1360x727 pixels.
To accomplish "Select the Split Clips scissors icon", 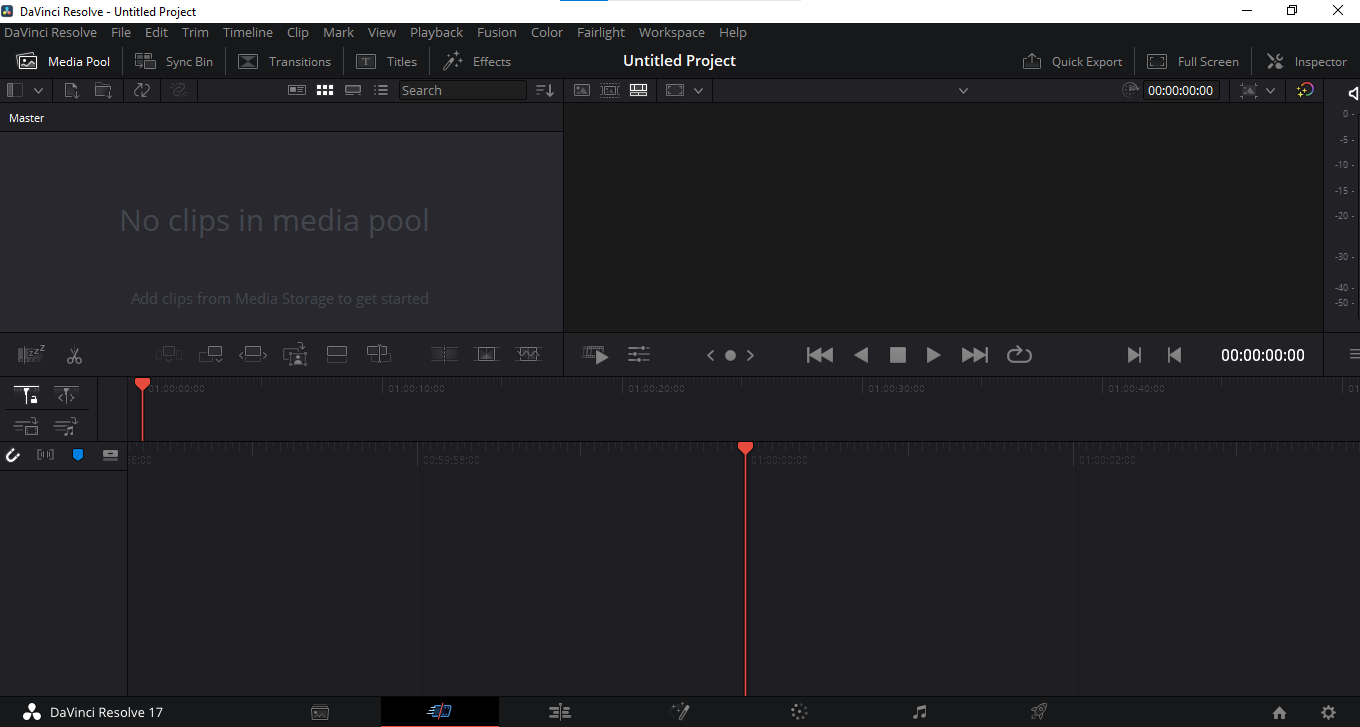I will click(74, 354).
